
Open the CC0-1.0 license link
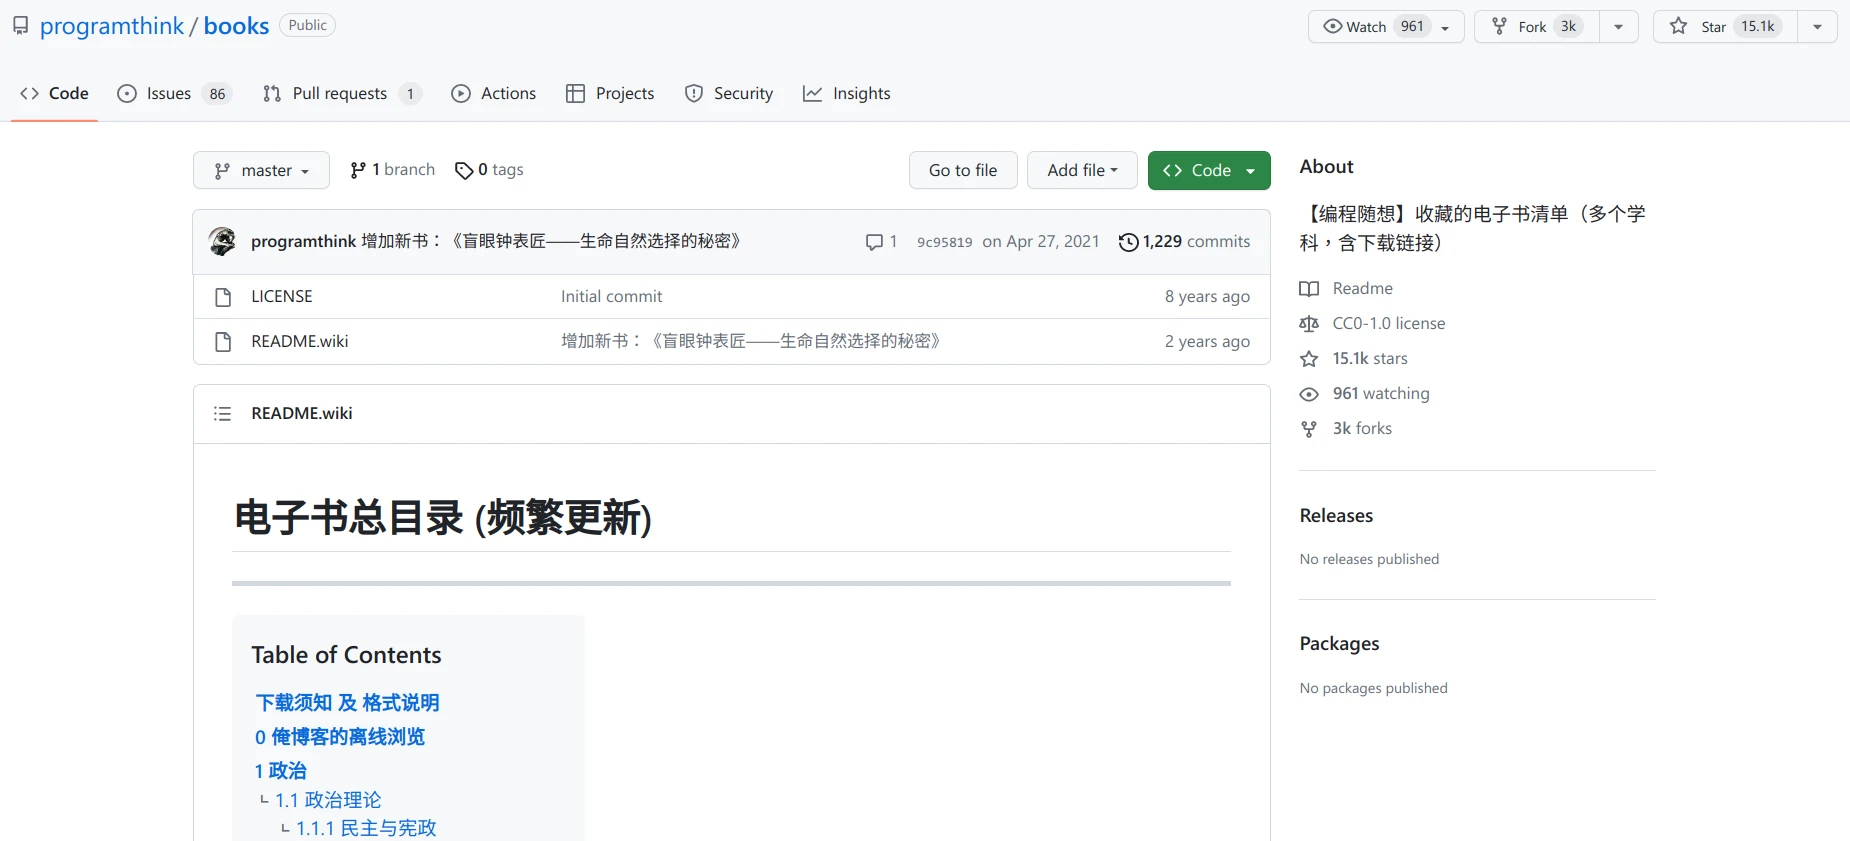point(1388,324)
